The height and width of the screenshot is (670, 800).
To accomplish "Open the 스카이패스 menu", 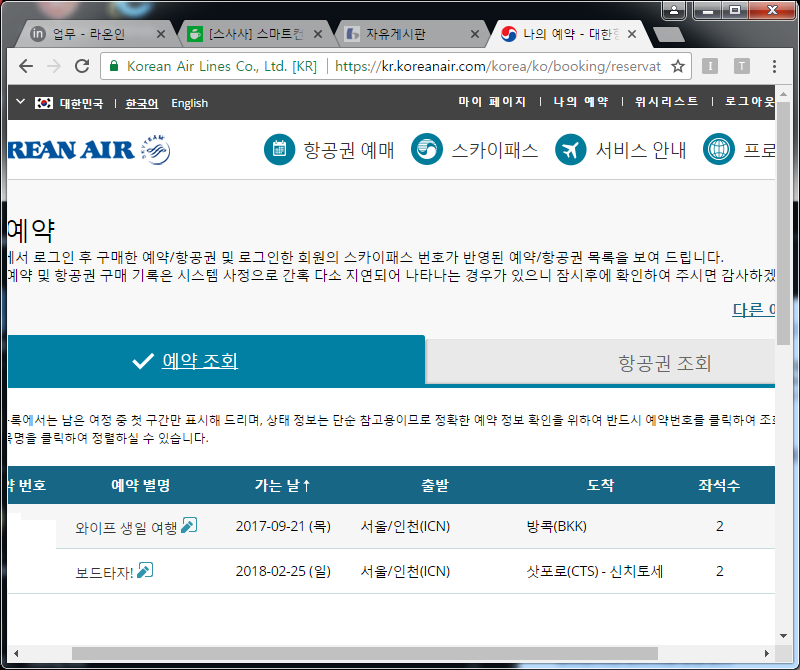I will coord(495,150).
